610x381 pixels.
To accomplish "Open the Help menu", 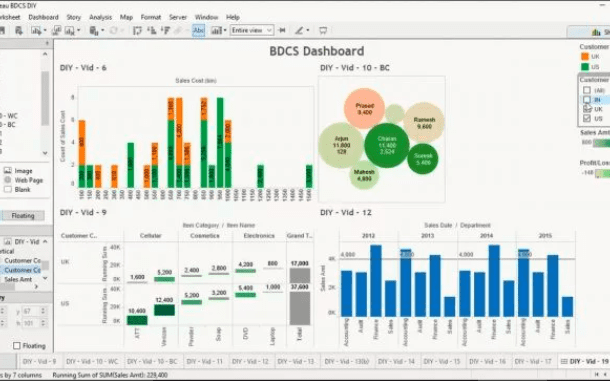I will click(233, 17).
